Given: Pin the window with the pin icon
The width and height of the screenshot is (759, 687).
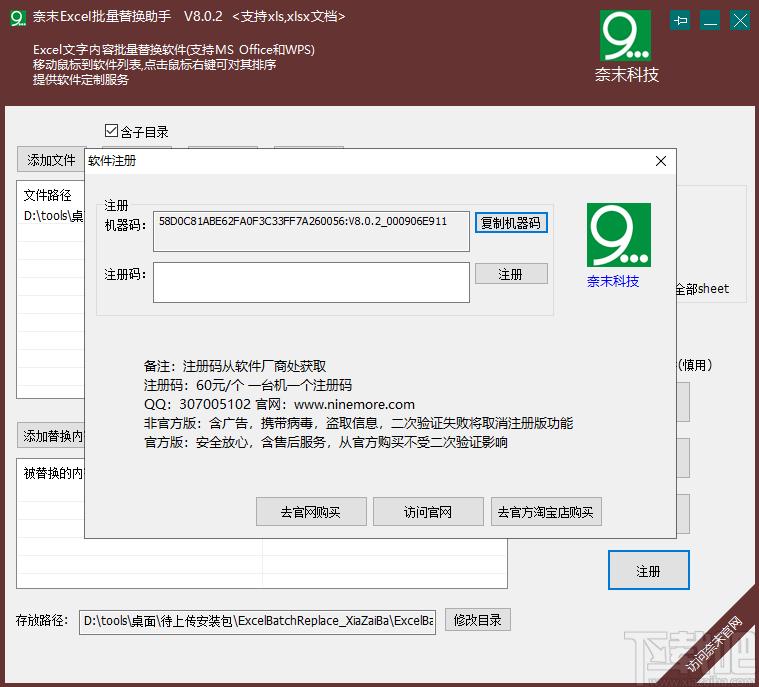Looking at the screenshot, I should click(x=681, y=19).
